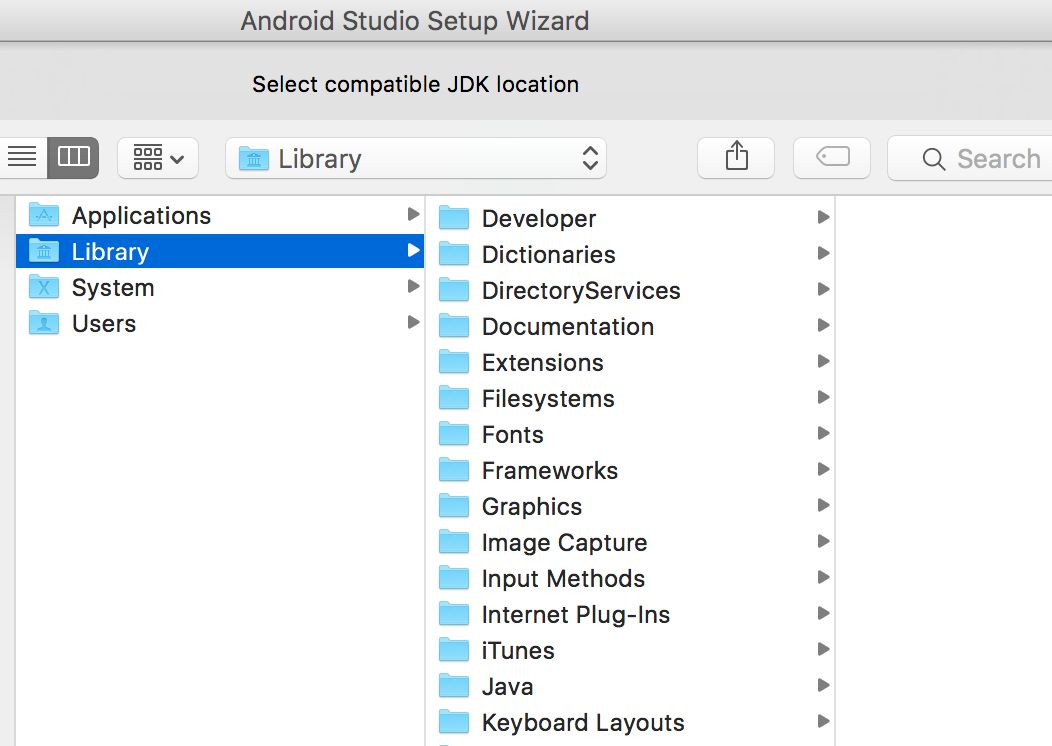Viewport: 1052px width, 746px height.
Task: Select the Dictionaries folder name
Action: pos(549,255)
